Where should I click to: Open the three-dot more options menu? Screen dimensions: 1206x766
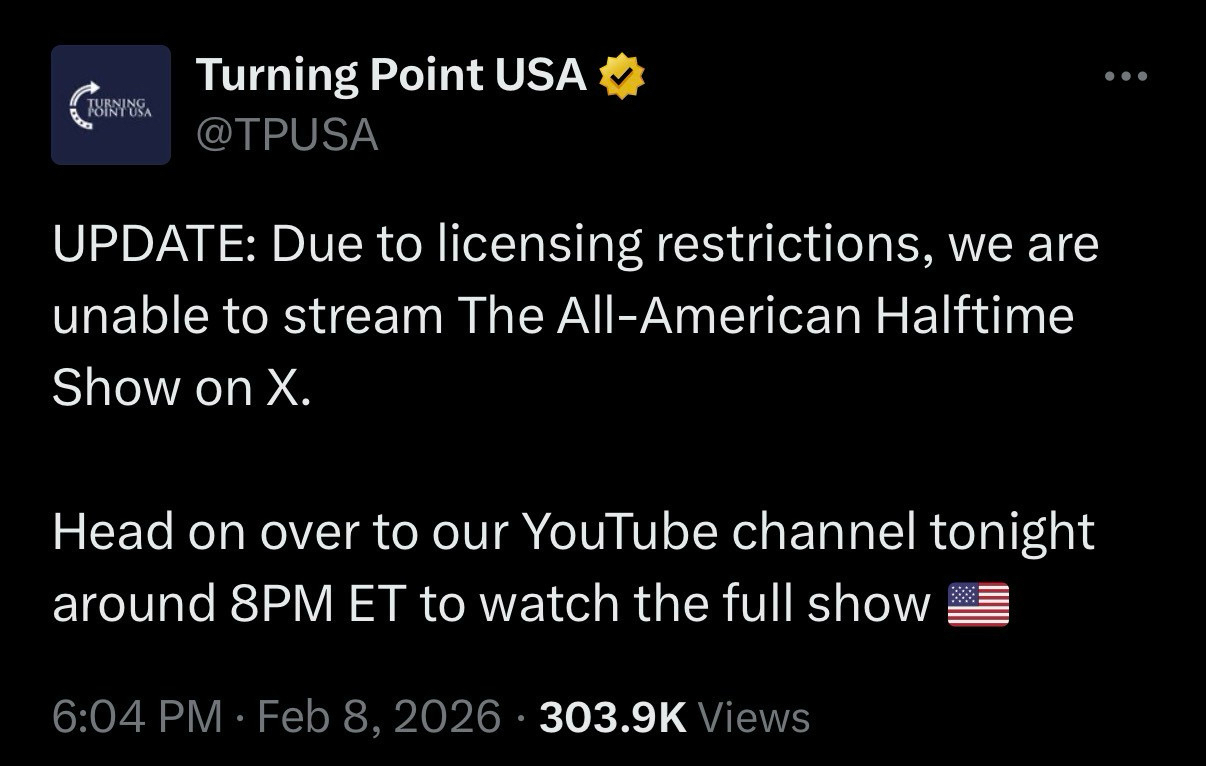point(1126,76)
